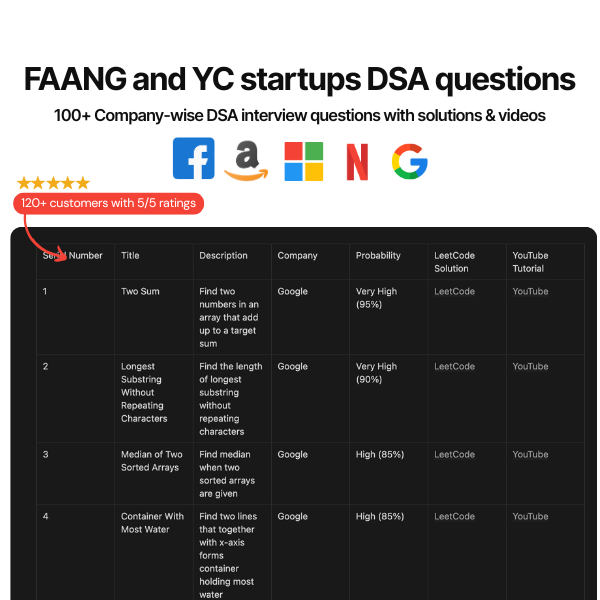Image resolution: width=600 pixels, height=600 pixels.
Task: Click the five gold stars rating
Action: (53, 183)
